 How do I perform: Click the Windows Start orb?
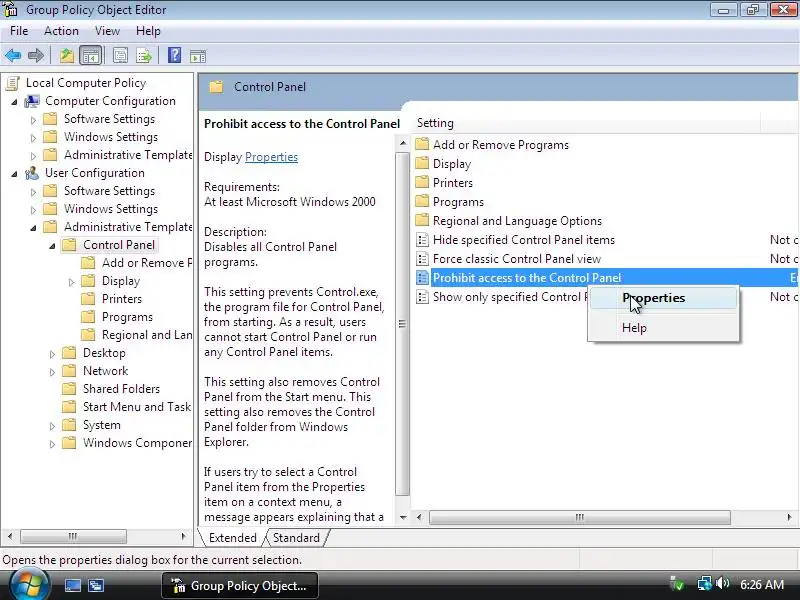coord(28,585)
